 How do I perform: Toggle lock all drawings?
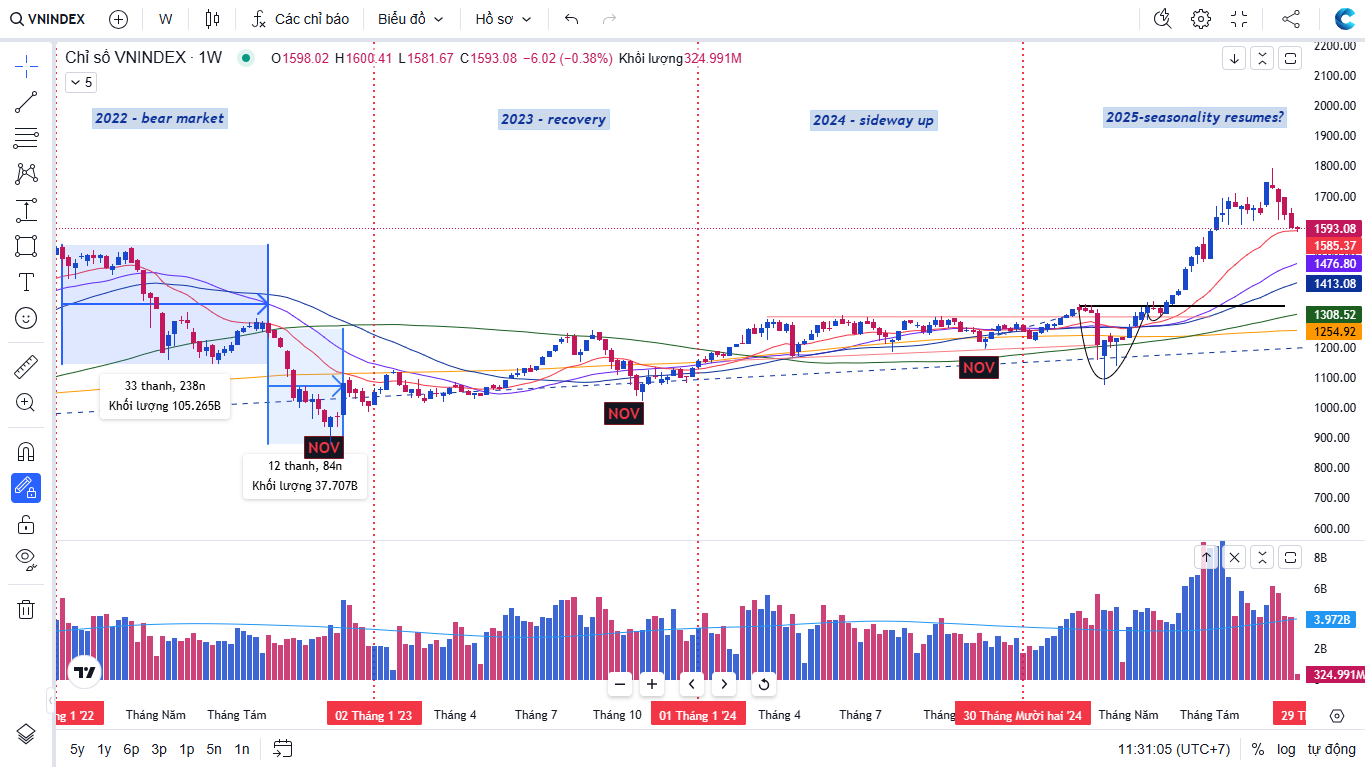[26, 524]
